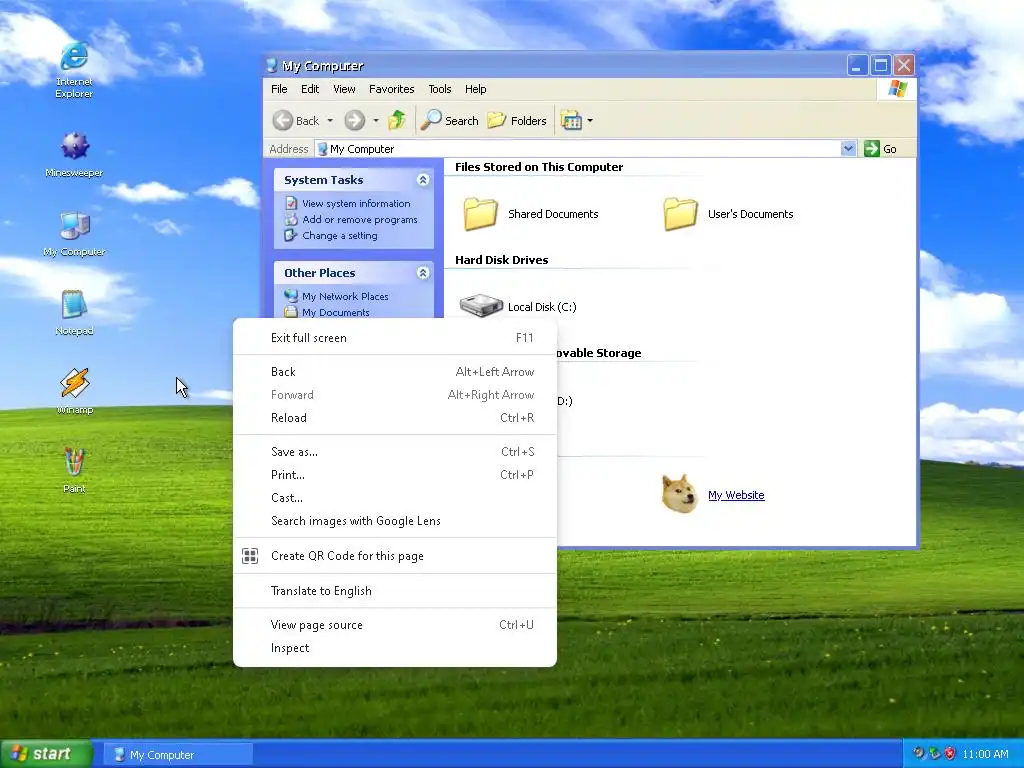This screenshot has width=1024, height=768.
Task: Select View page source
Action: tap(395, 625)
